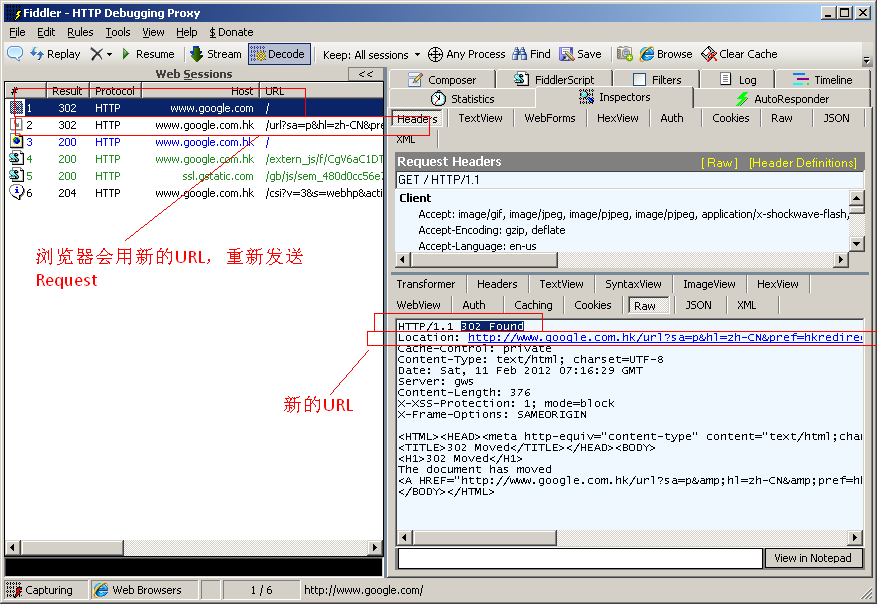Click the View in Notepad button
Viewport: 877px width, 604px height.
click(x=812, y=558)
